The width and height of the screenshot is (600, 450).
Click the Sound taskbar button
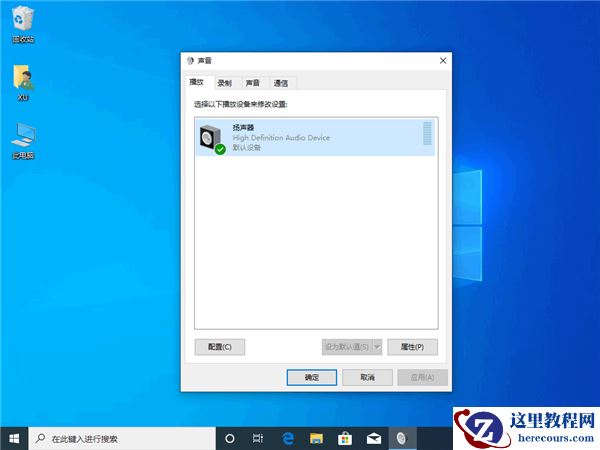[x=402, y=439]
